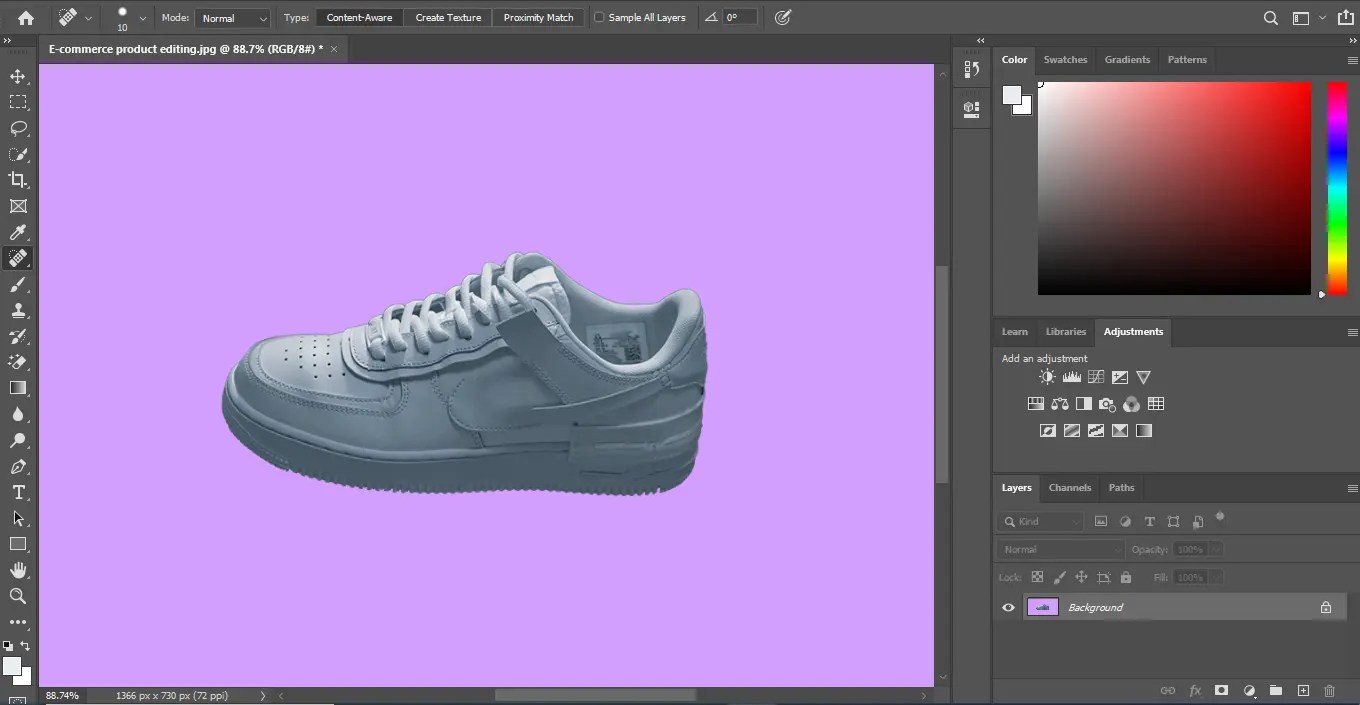This screenshot has width=1360, height=705.
Task: Select the Brush tool
Action: pyautogui.click(x=18, y=284)
